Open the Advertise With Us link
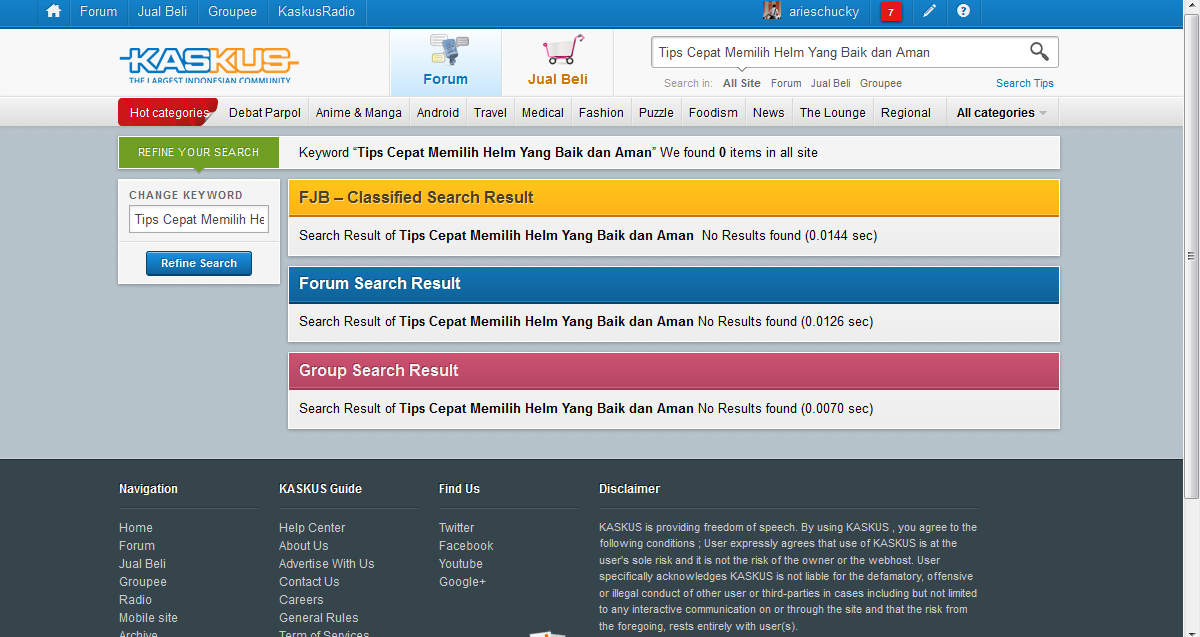Screen dimensions: 1200x637 (327, 564)
